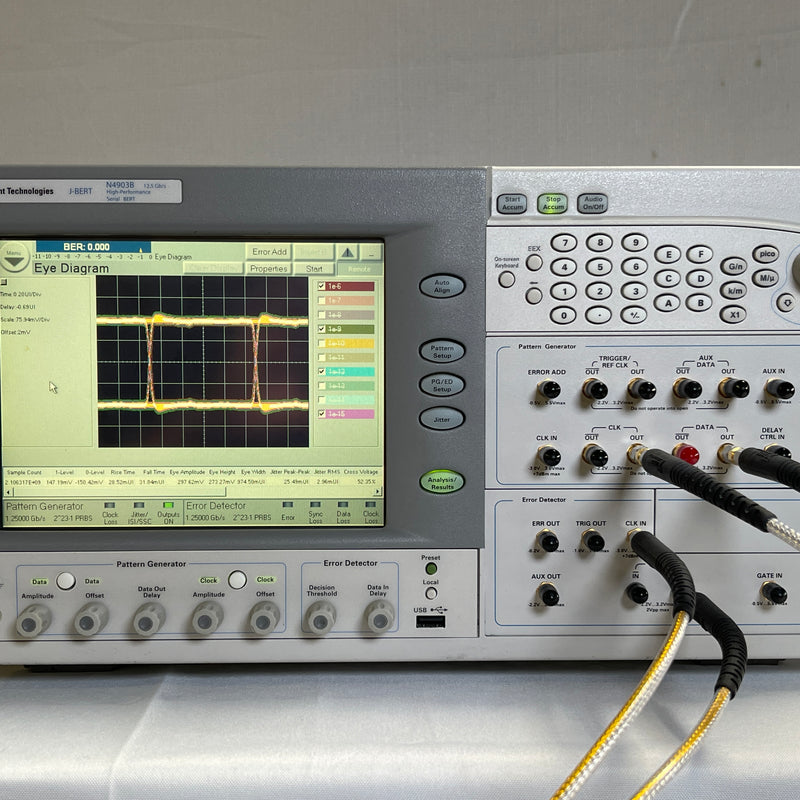
Task: Select the Eye Diagram title tab
Action: click(x=73, y=268)
